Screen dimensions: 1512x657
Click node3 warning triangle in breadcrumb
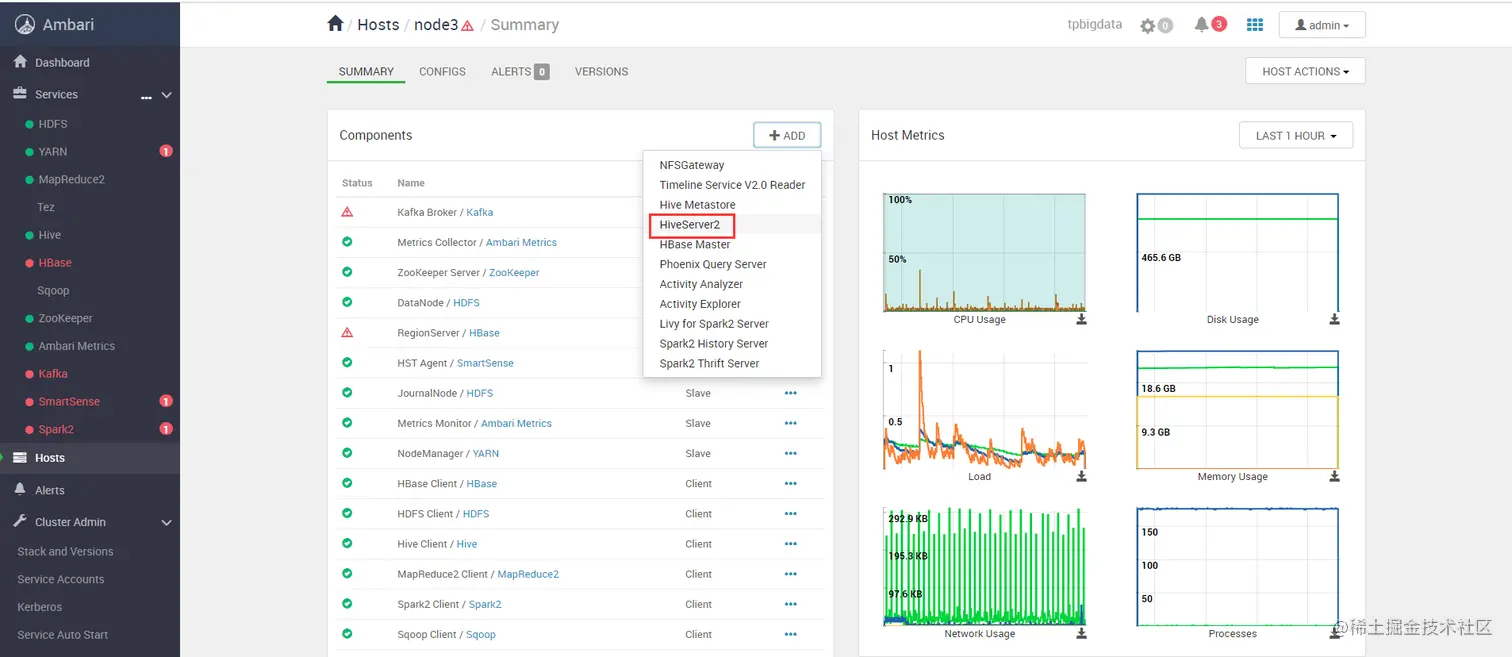[x=467, y=26]
